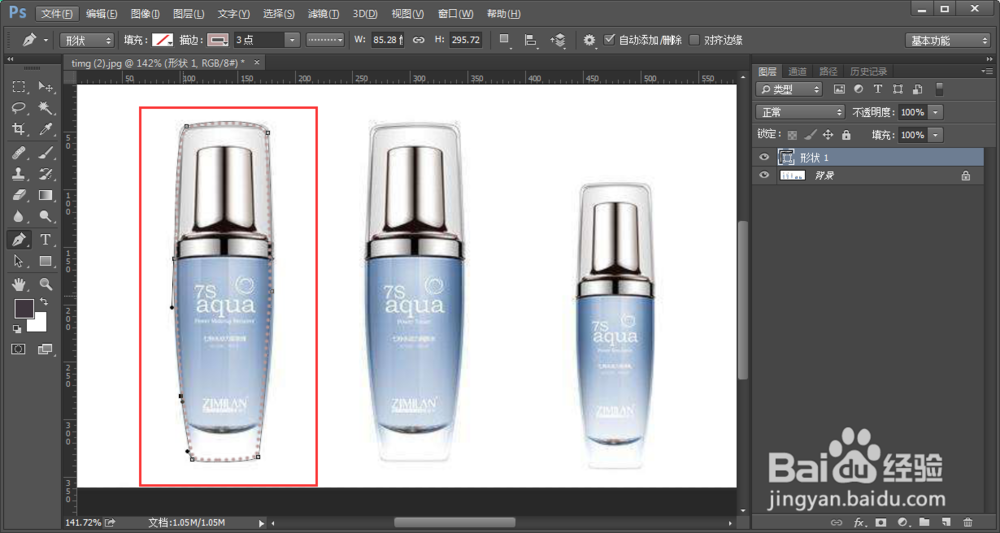Open Layers panel flyout menu

tap(987, 71)
